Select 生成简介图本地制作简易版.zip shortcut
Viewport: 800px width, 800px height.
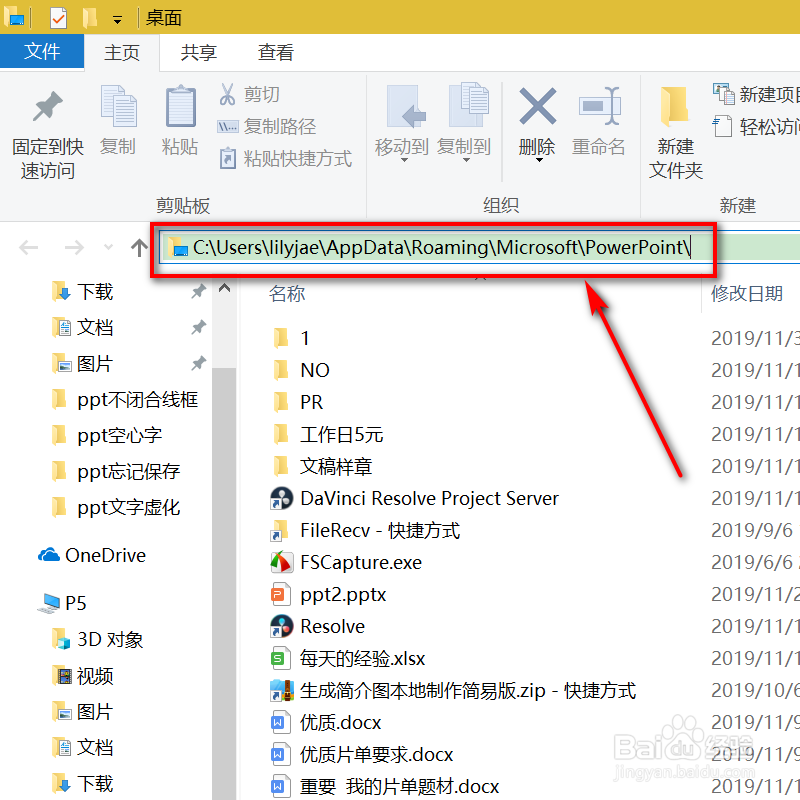(453, 691)
